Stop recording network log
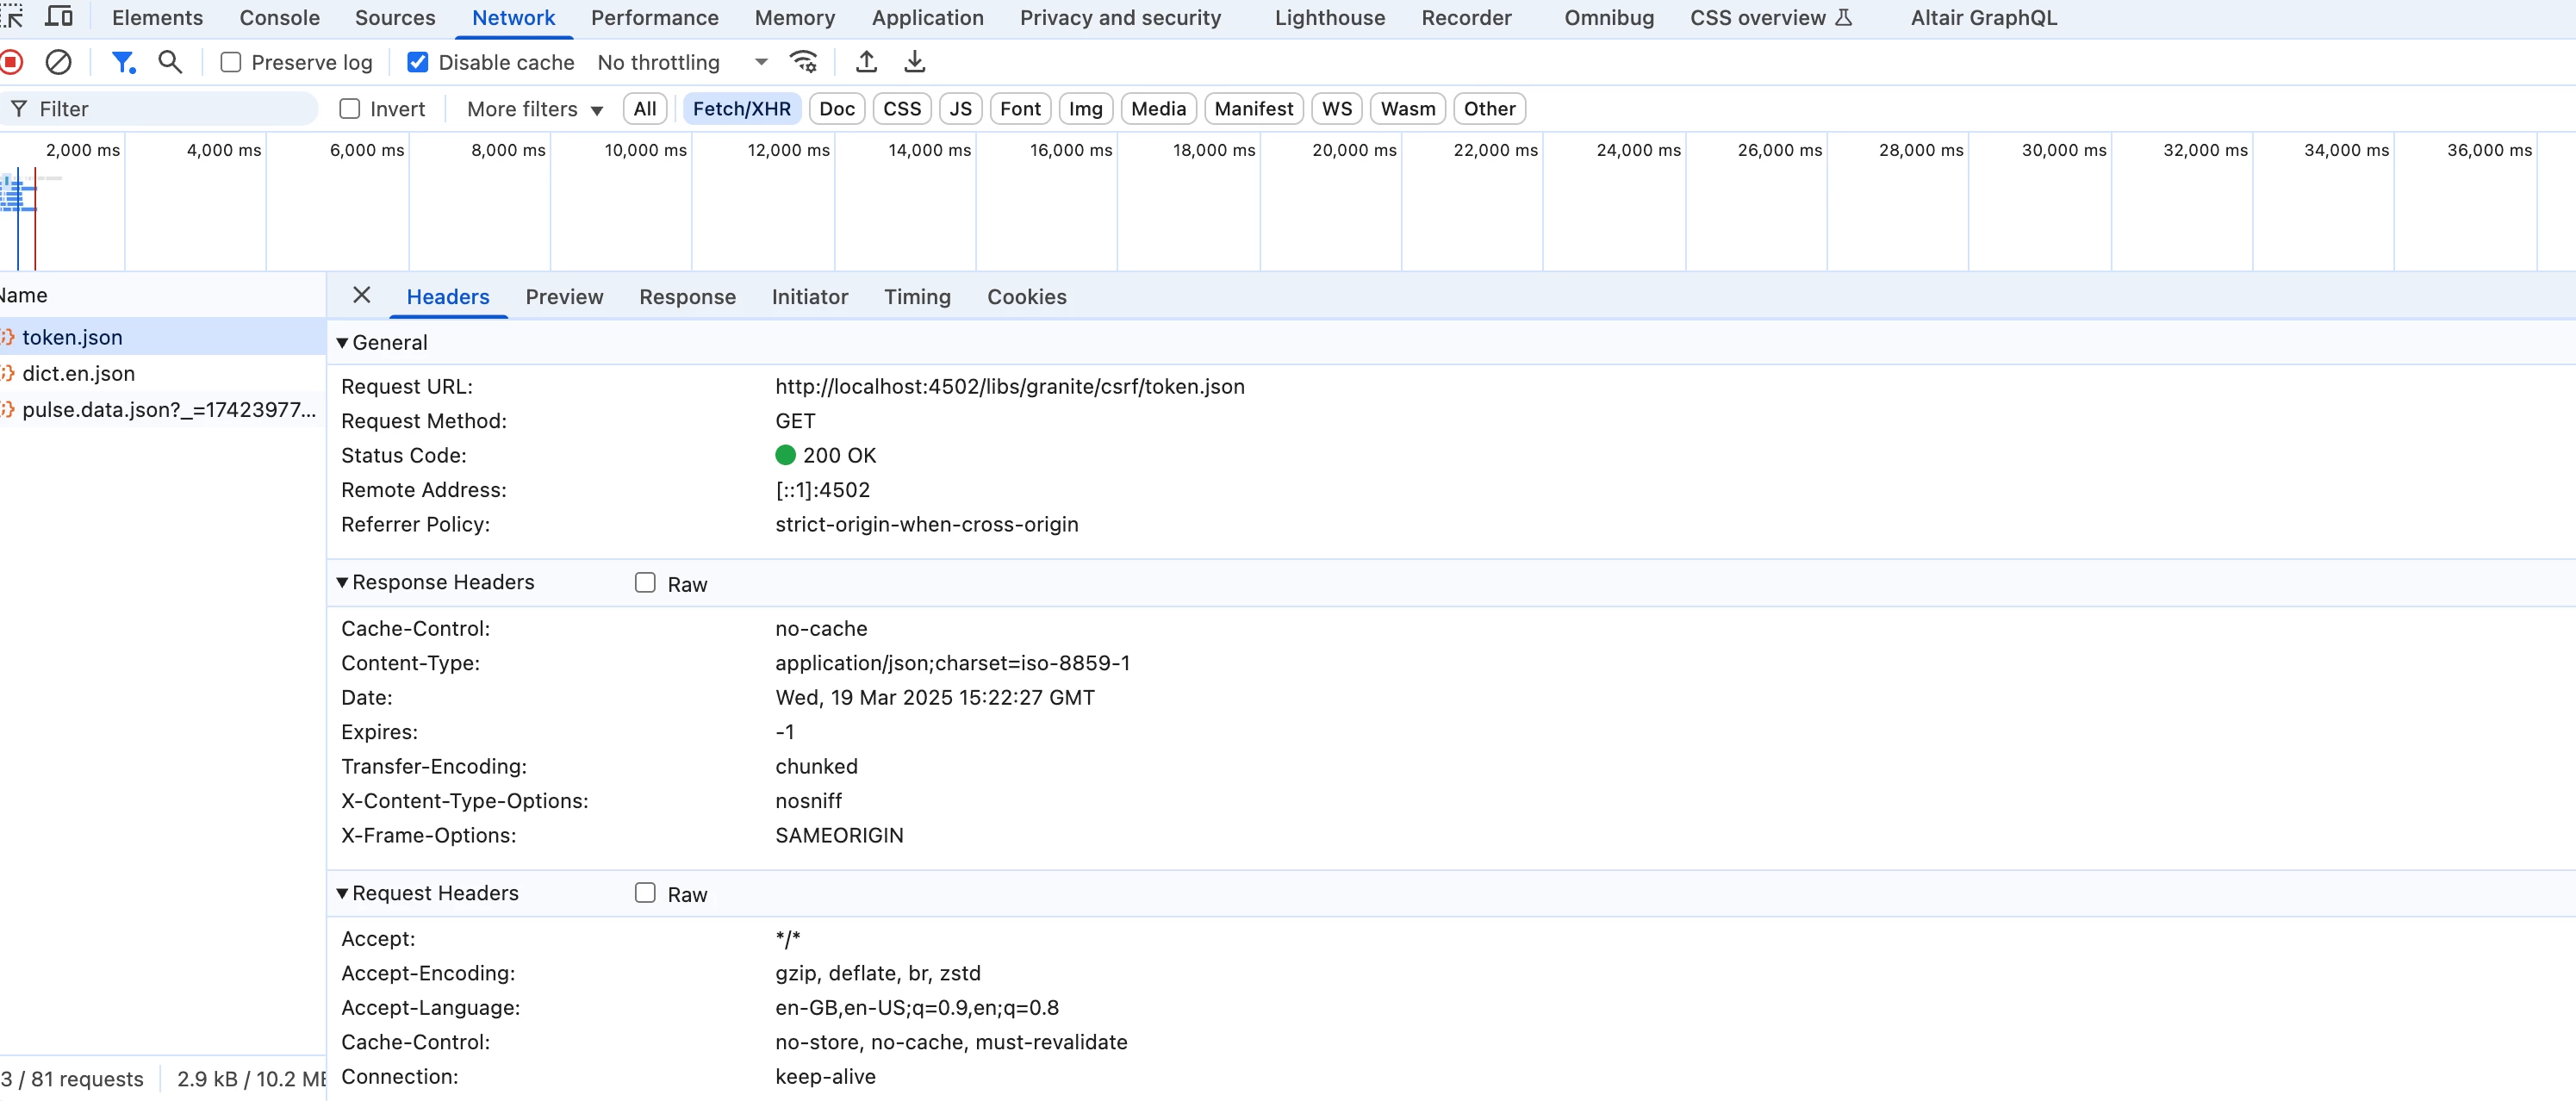 [x=11, y=62]
